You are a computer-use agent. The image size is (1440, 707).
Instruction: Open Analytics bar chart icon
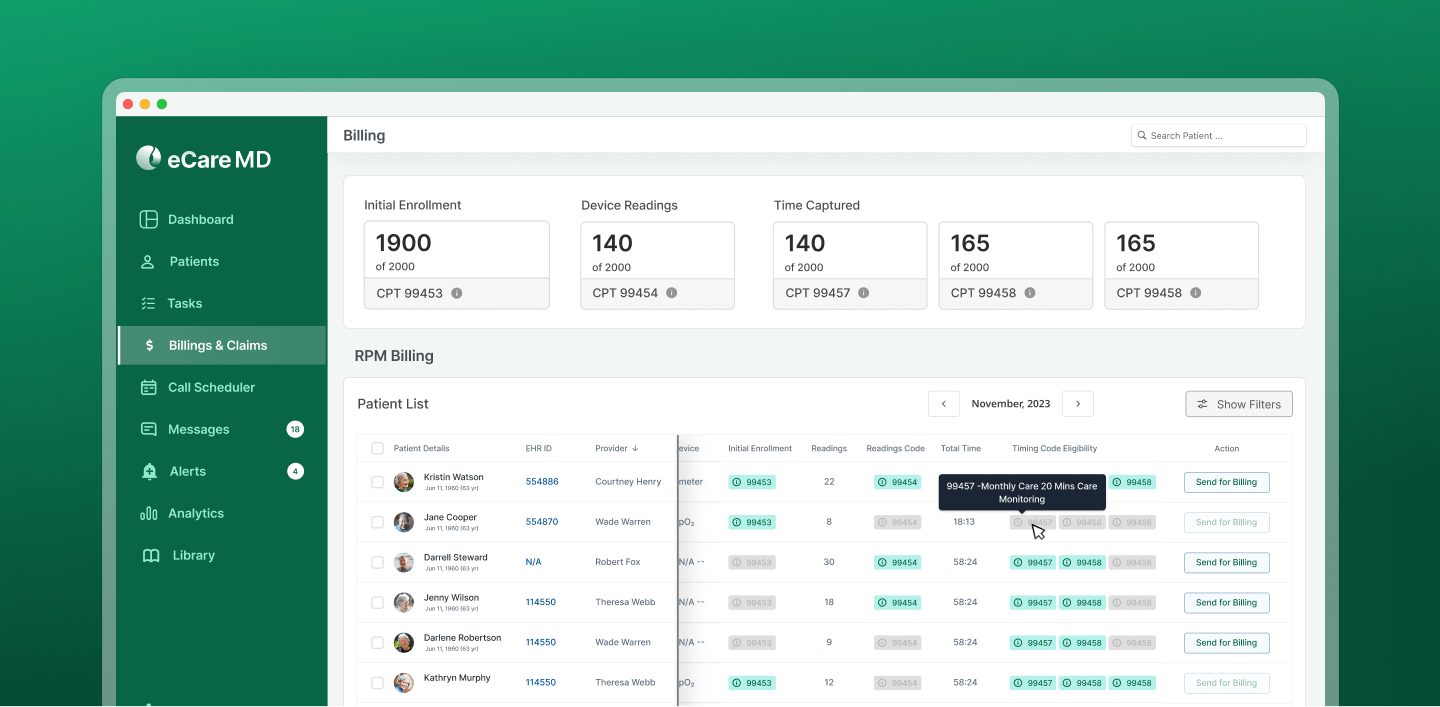(x=149, y=514)
